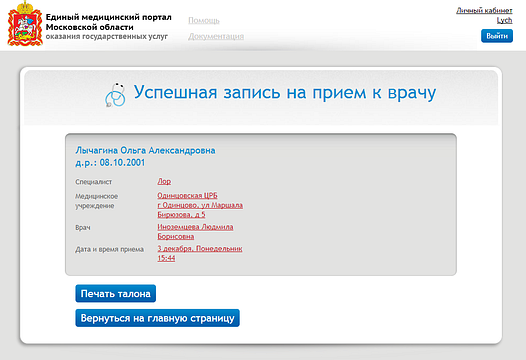Open doctor Иноземцева Людмила Борисовна link
Viewport: 526px width, 360px height.
195,232
